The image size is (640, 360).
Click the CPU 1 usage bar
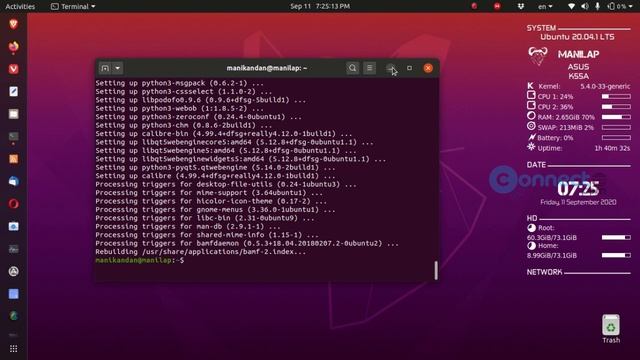click(616, 96)
